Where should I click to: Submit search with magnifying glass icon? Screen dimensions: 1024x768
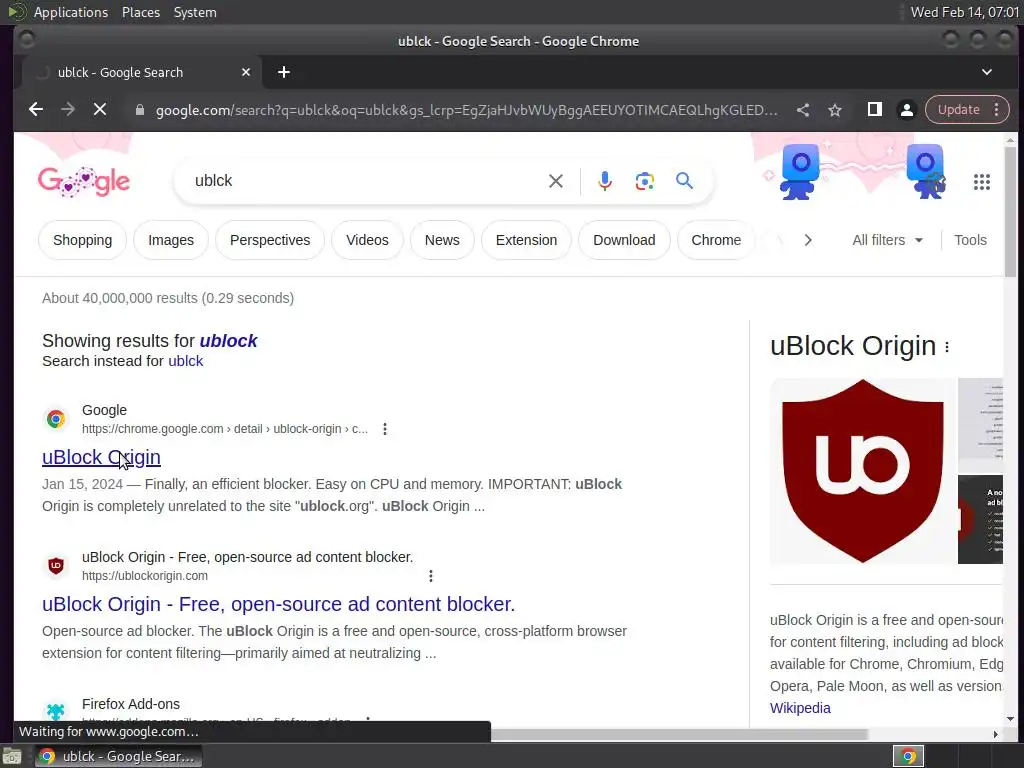click(684, 181)
